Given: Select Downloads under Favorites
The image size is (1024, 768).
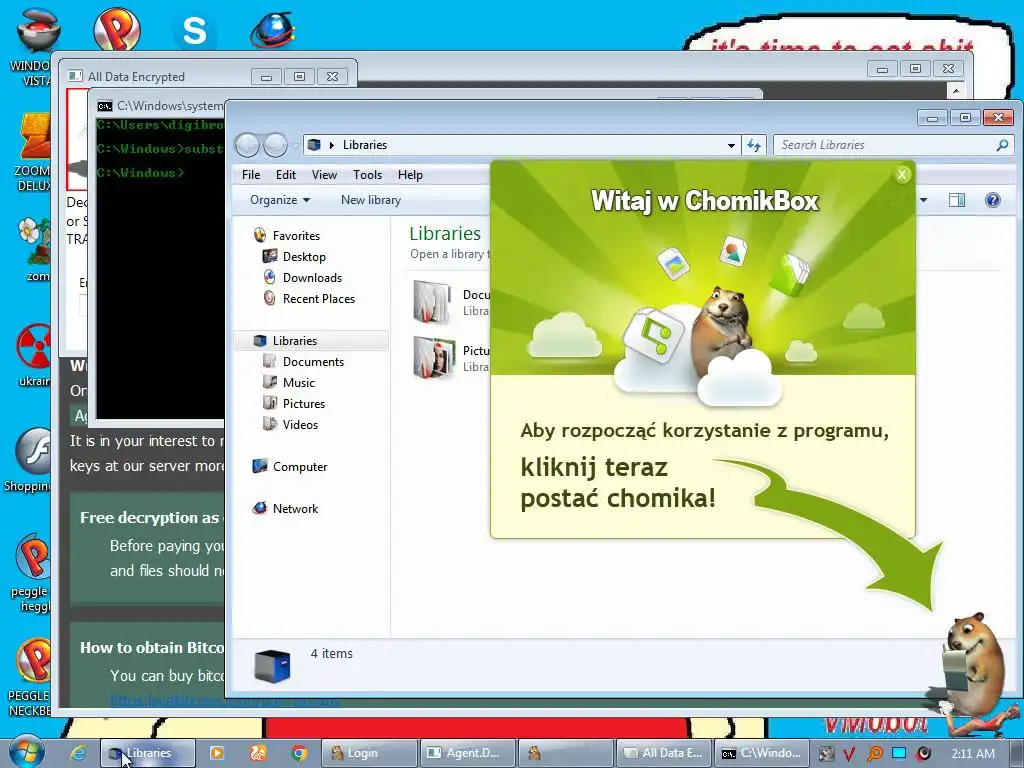Looking at the screenshot, I should pyautogui.click(x=312, y=278).
